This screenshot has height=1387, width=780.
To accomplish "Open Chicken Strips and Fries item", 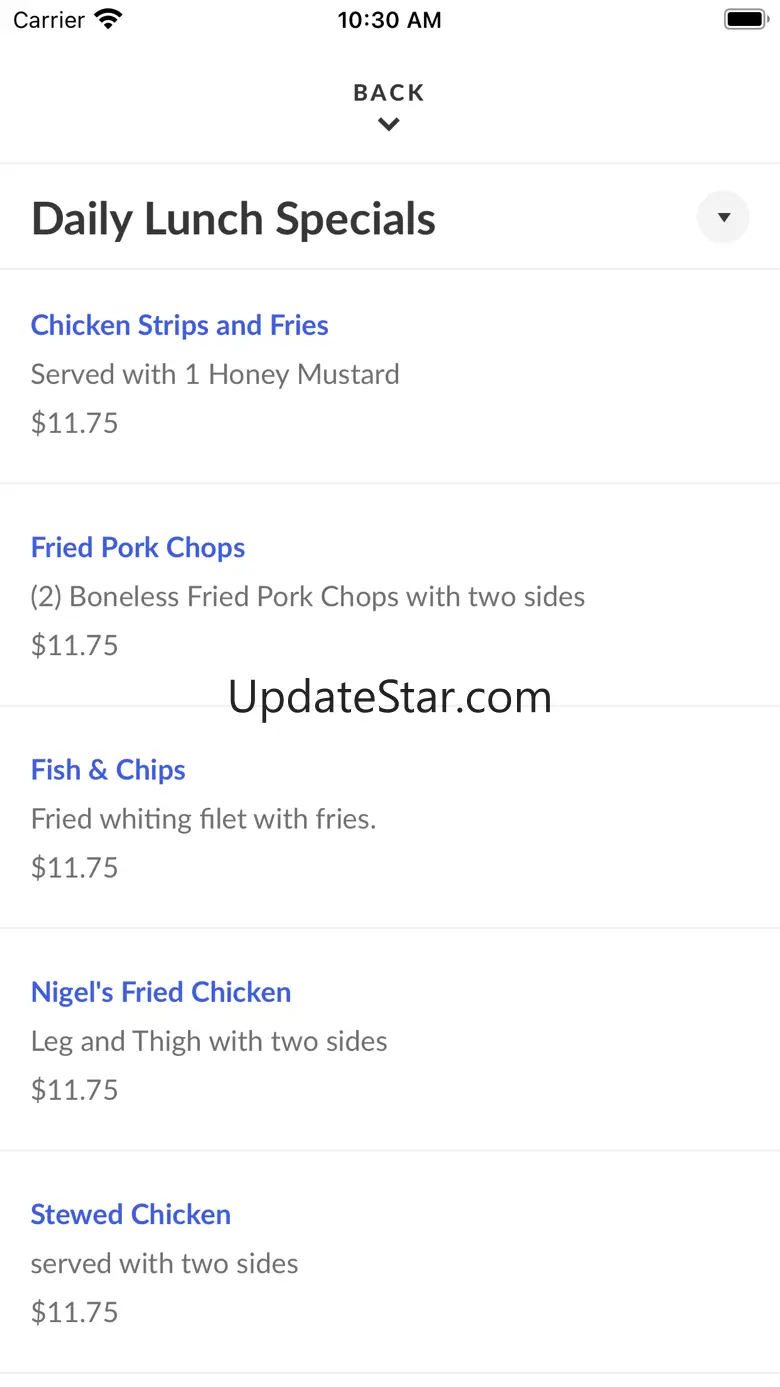I will click(x=180, y=326).
